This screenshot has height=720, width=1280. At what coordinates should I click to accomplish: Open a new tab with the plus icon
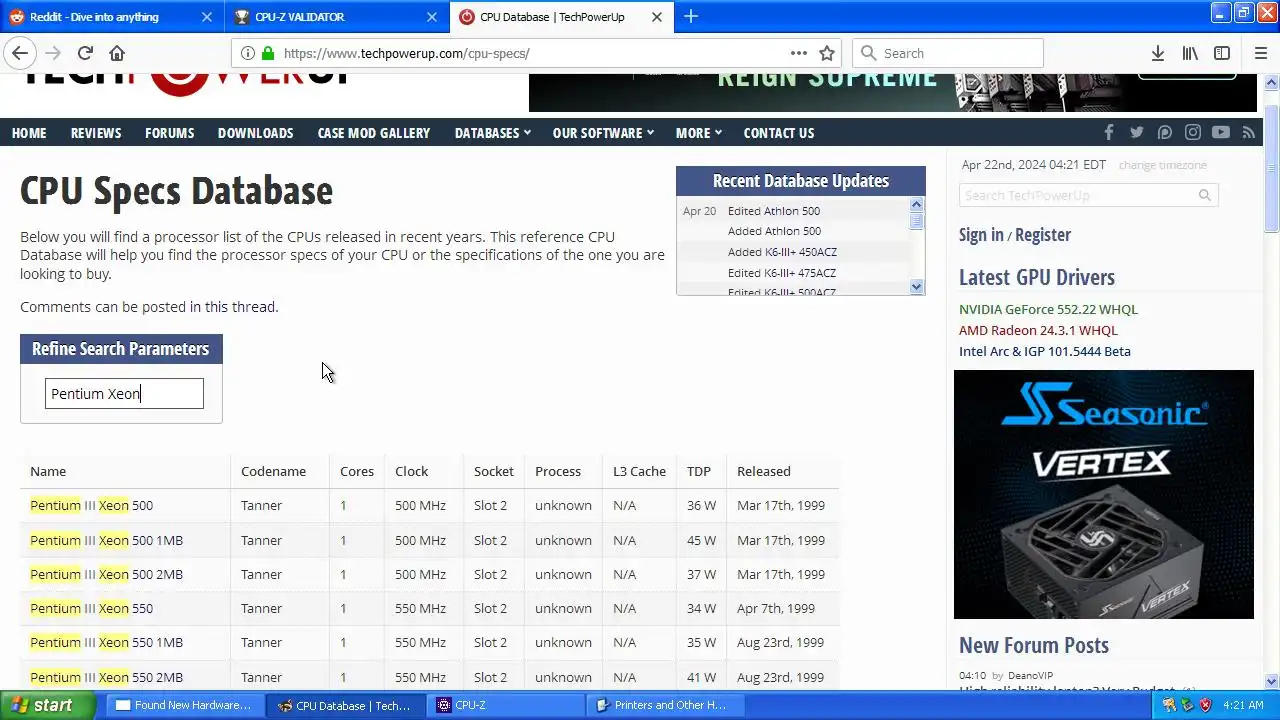click(691, 16)
